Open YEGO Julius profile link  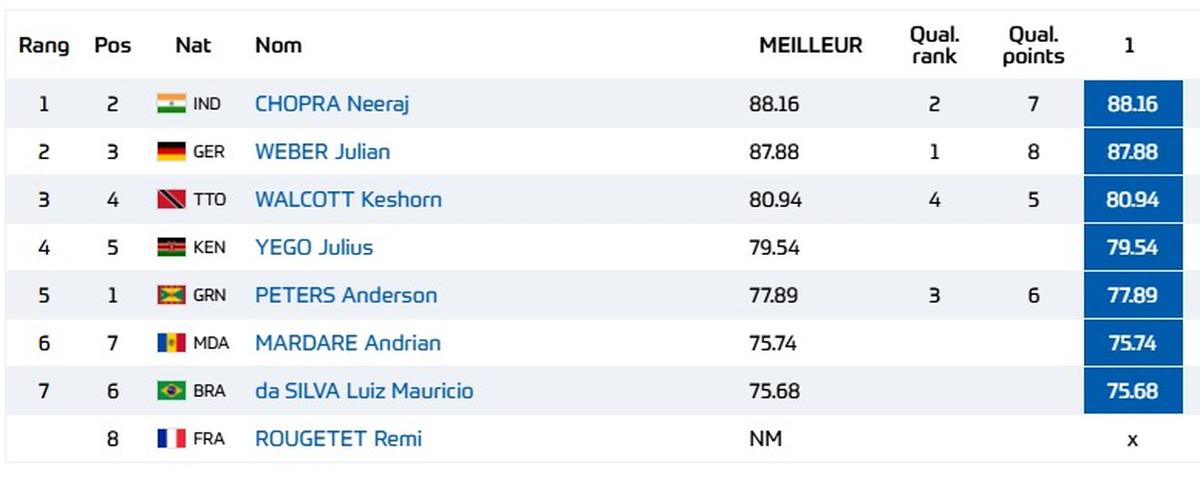(314, 247)
